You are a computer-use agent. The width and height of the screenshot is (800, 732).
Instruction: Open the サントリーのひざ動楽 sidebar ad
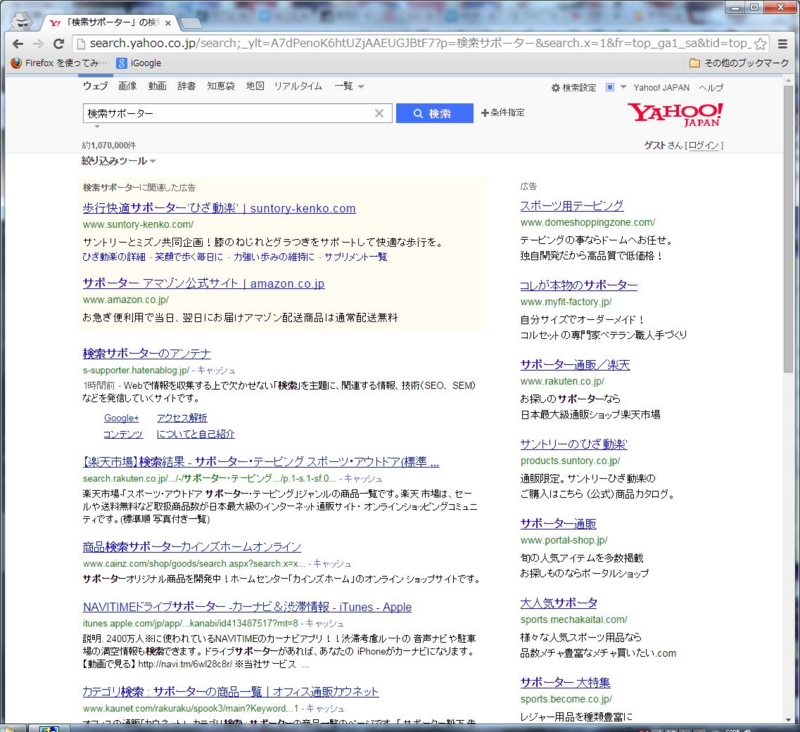pyautogui.click(x=573, y=444)
